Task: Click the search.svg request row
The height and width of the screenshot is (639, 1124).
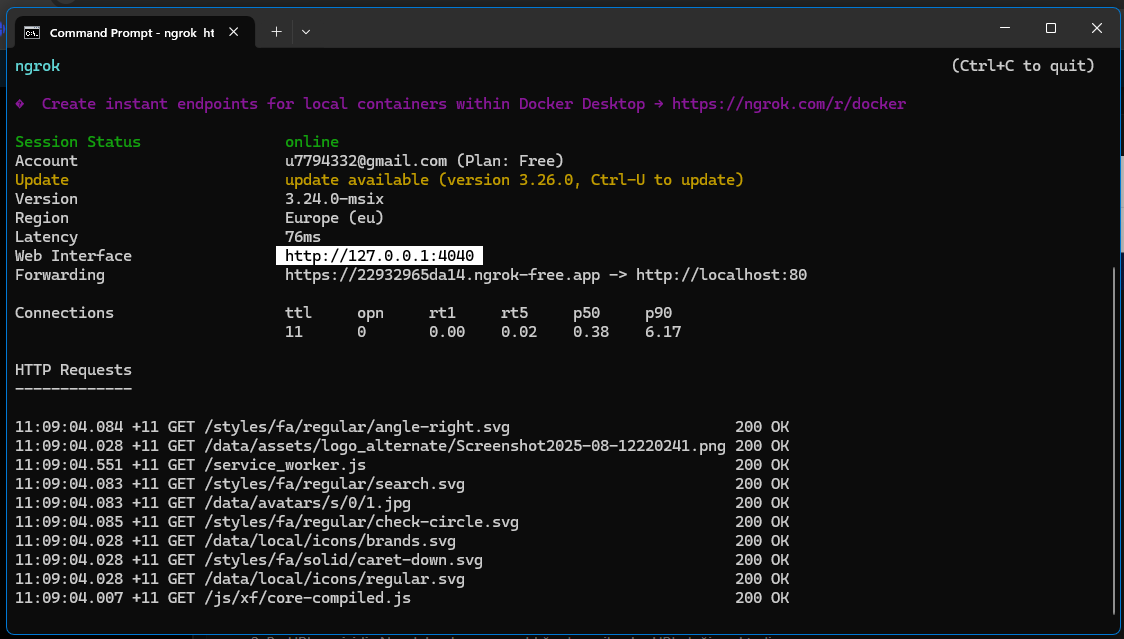Action: (x=401, y=484)
